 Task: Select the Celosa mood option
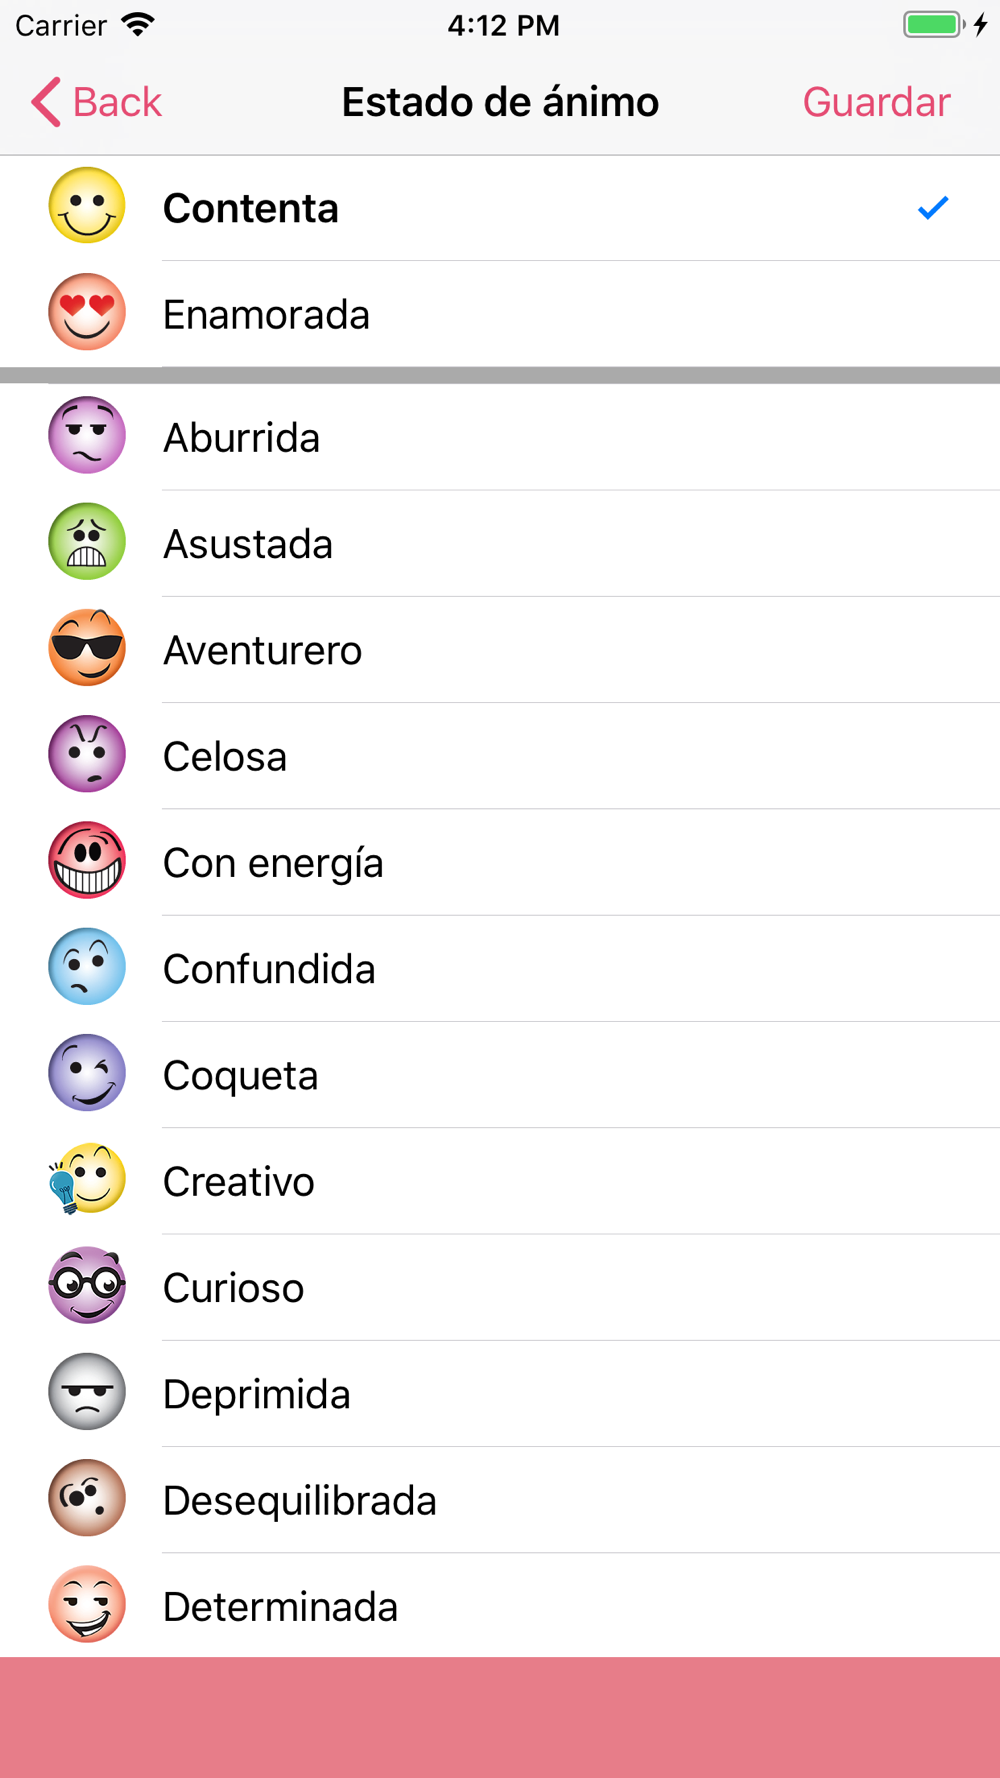(500, 756)
